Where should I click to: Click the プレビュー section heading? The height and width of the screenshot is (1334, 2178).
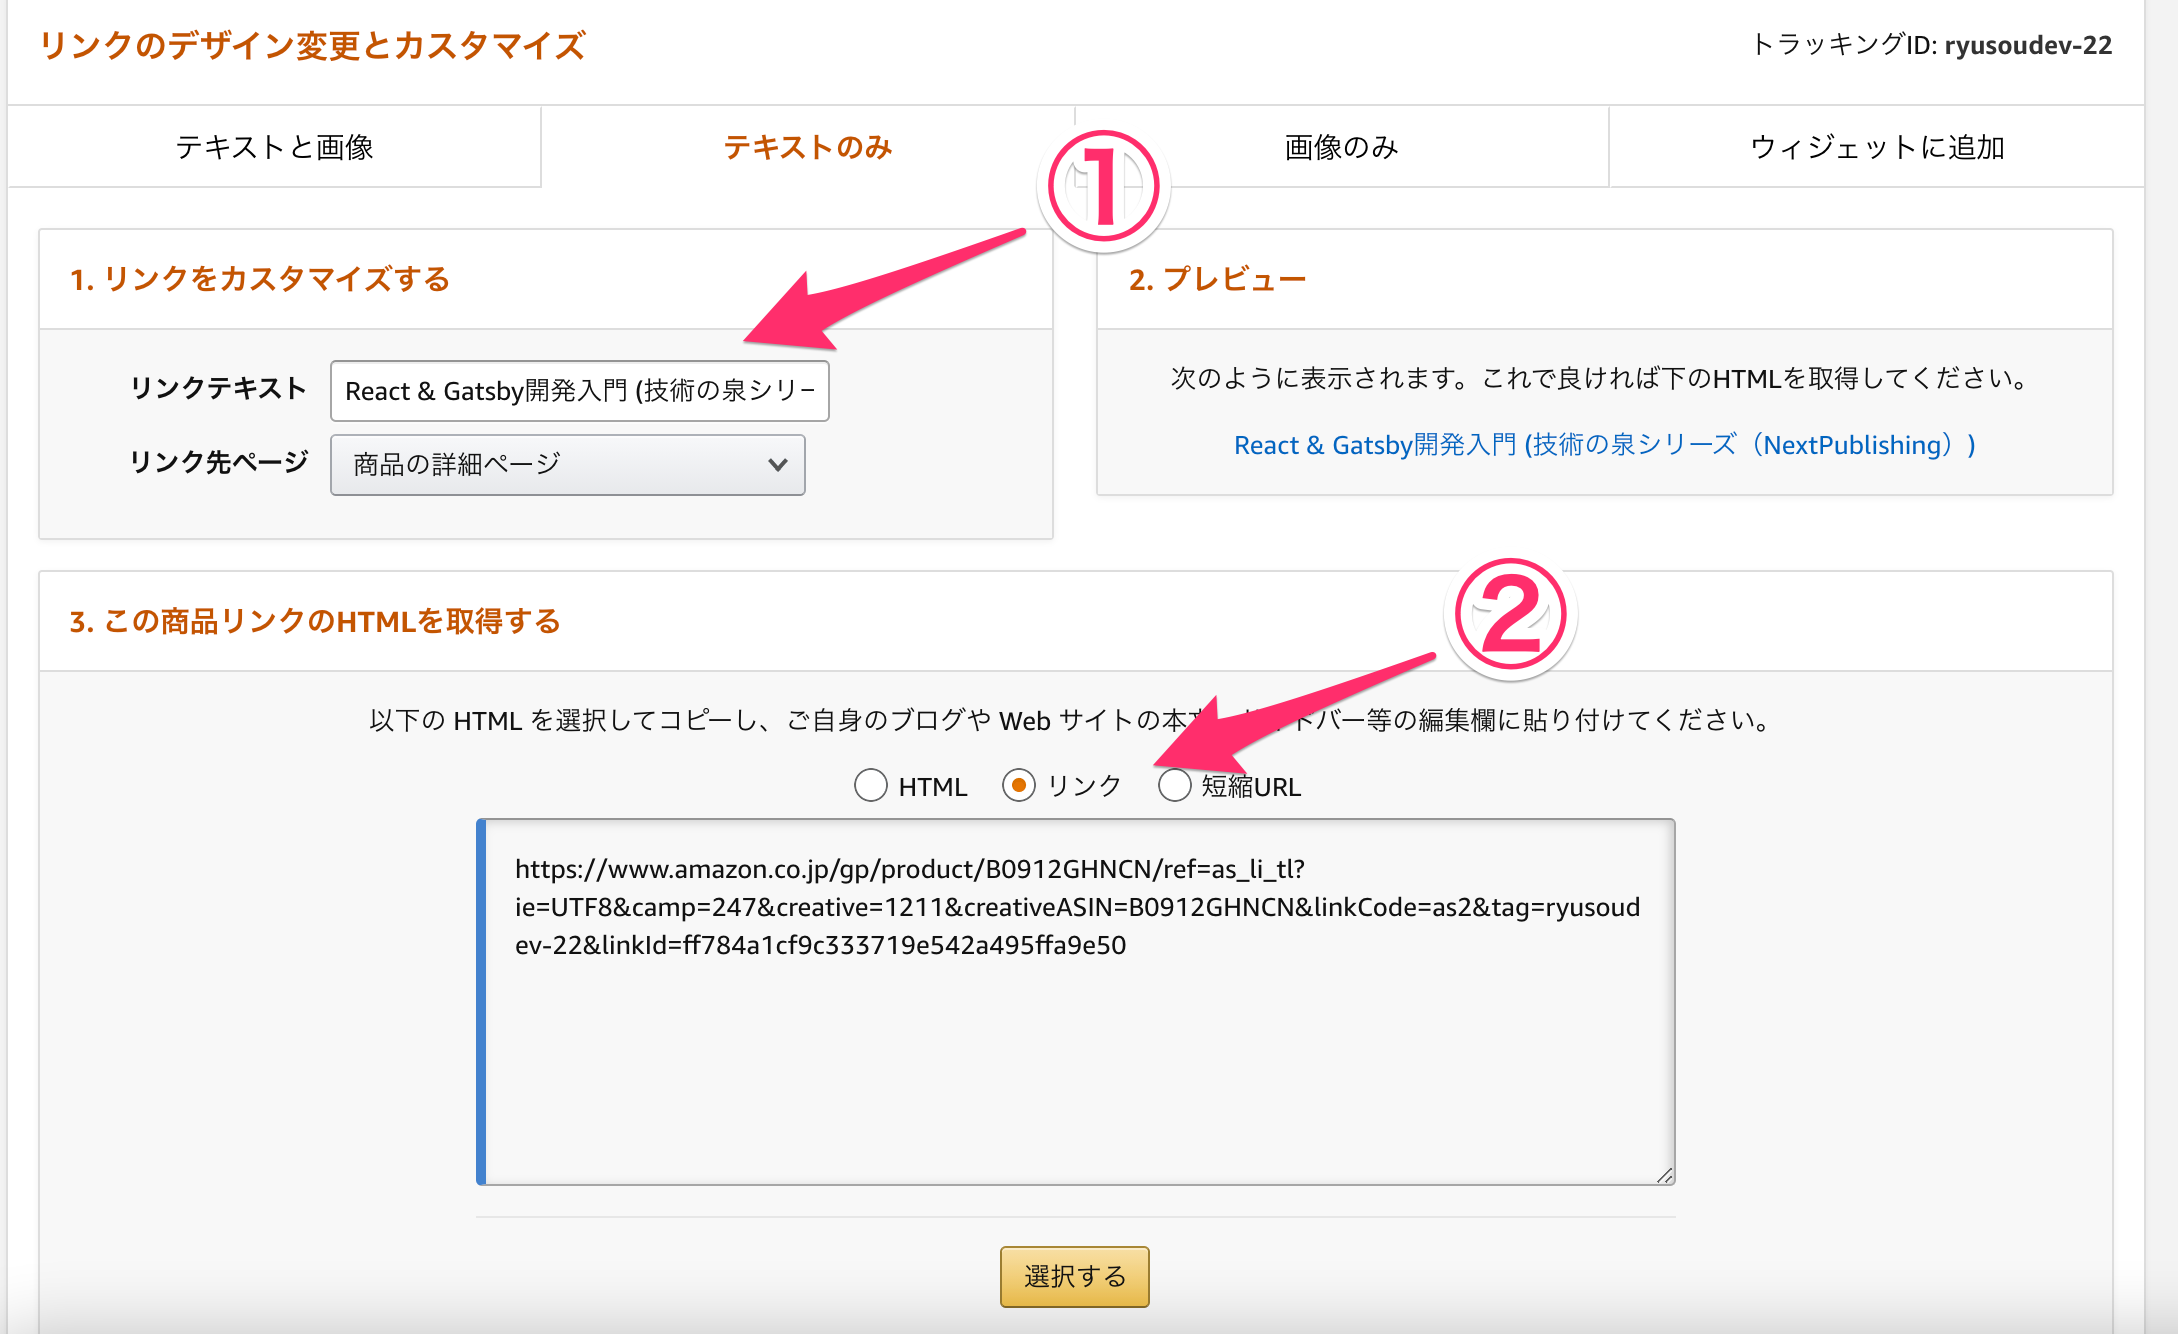coord(1217,280)
